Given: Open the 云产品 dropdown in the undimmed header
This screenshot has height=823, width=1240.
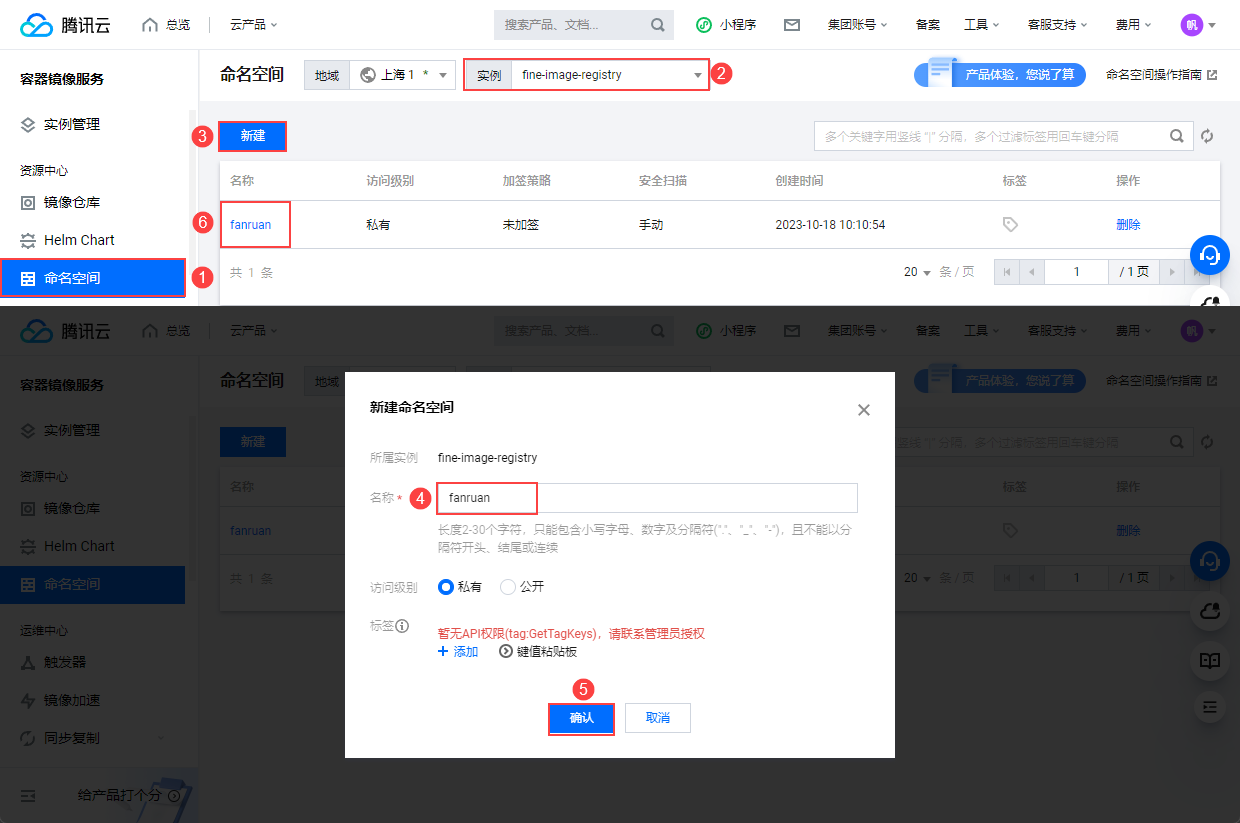Looking at the screenshot, I should pos(254,25).
